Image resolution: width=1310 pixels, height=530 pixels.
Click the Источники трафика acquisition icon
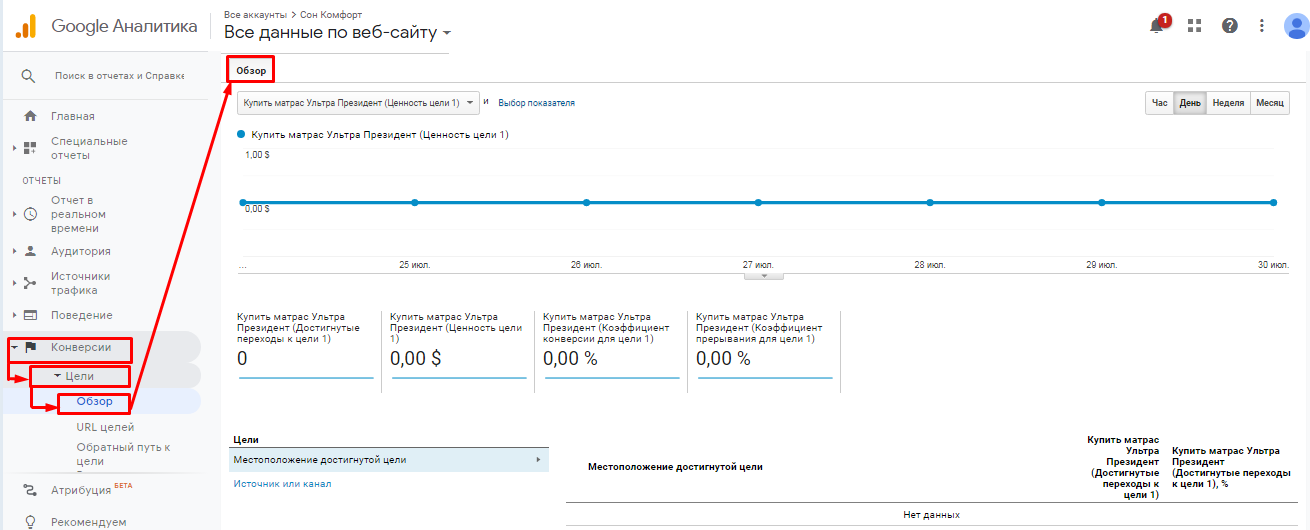click(30, 283)
